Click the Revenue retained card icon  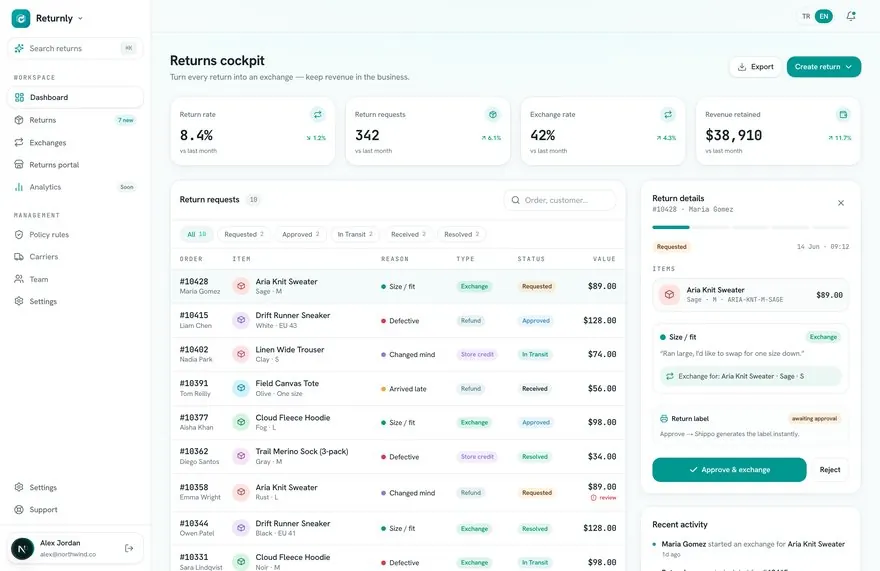click(x=843, y=115)
